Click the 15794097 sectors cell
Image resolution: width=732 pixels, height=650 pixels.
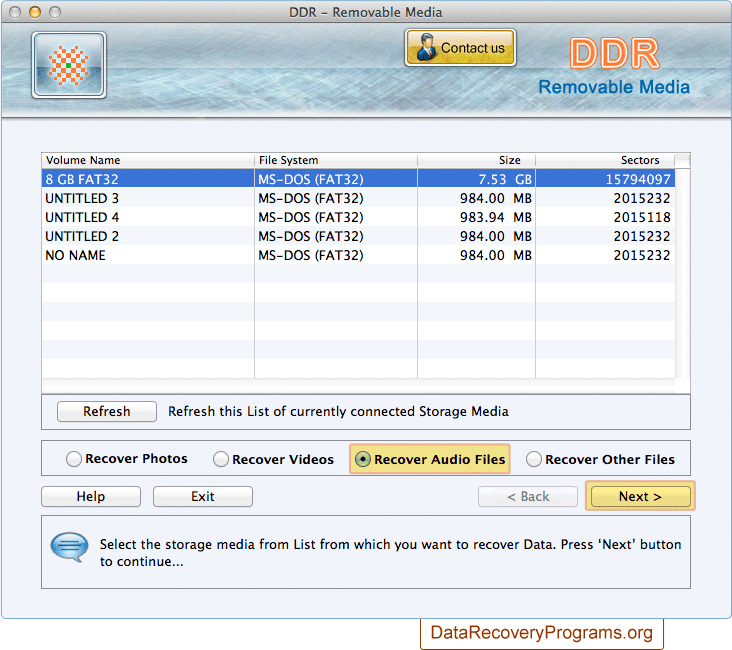click(605, 179)
